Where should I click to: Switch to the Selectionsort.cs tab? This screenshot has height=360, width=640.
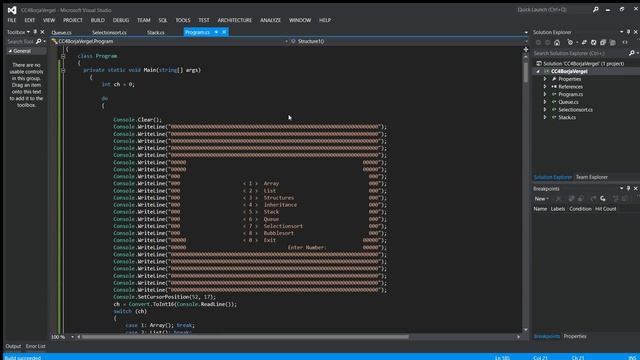point(109,32)
